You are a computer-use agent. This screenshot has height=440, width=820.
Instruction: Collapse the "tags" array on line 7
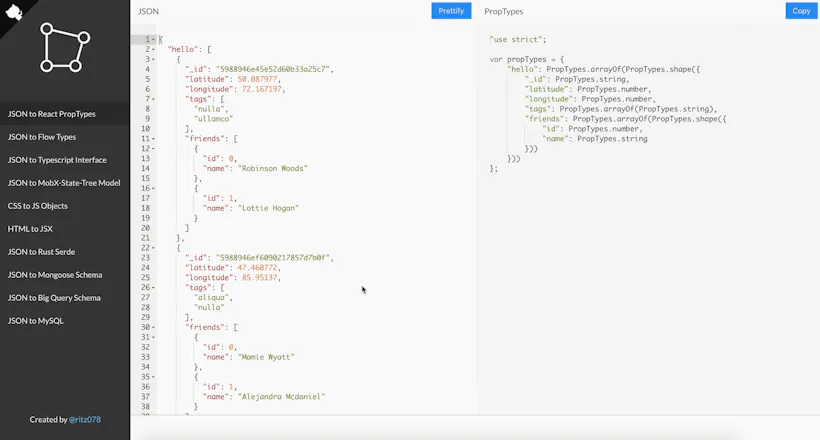153,99
